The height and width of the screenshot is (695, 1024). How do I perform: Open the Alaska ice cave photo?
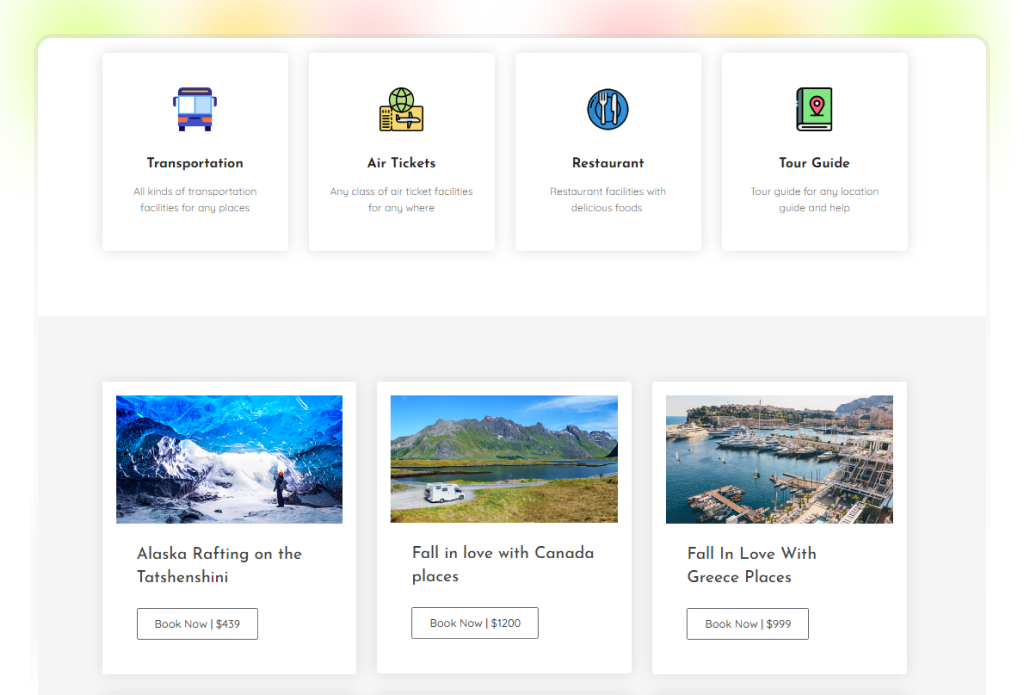[229, 459]
